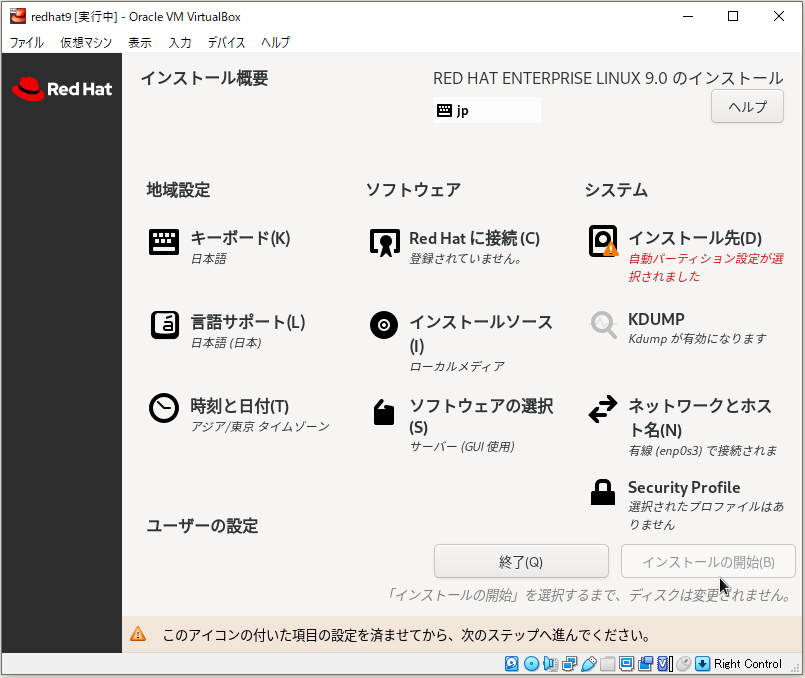Image resolution: width=805 pixels, height=678 pixels.
Task: Open 言語サポート(L) label
Action: pyautogui.click(x=248, y=322)
